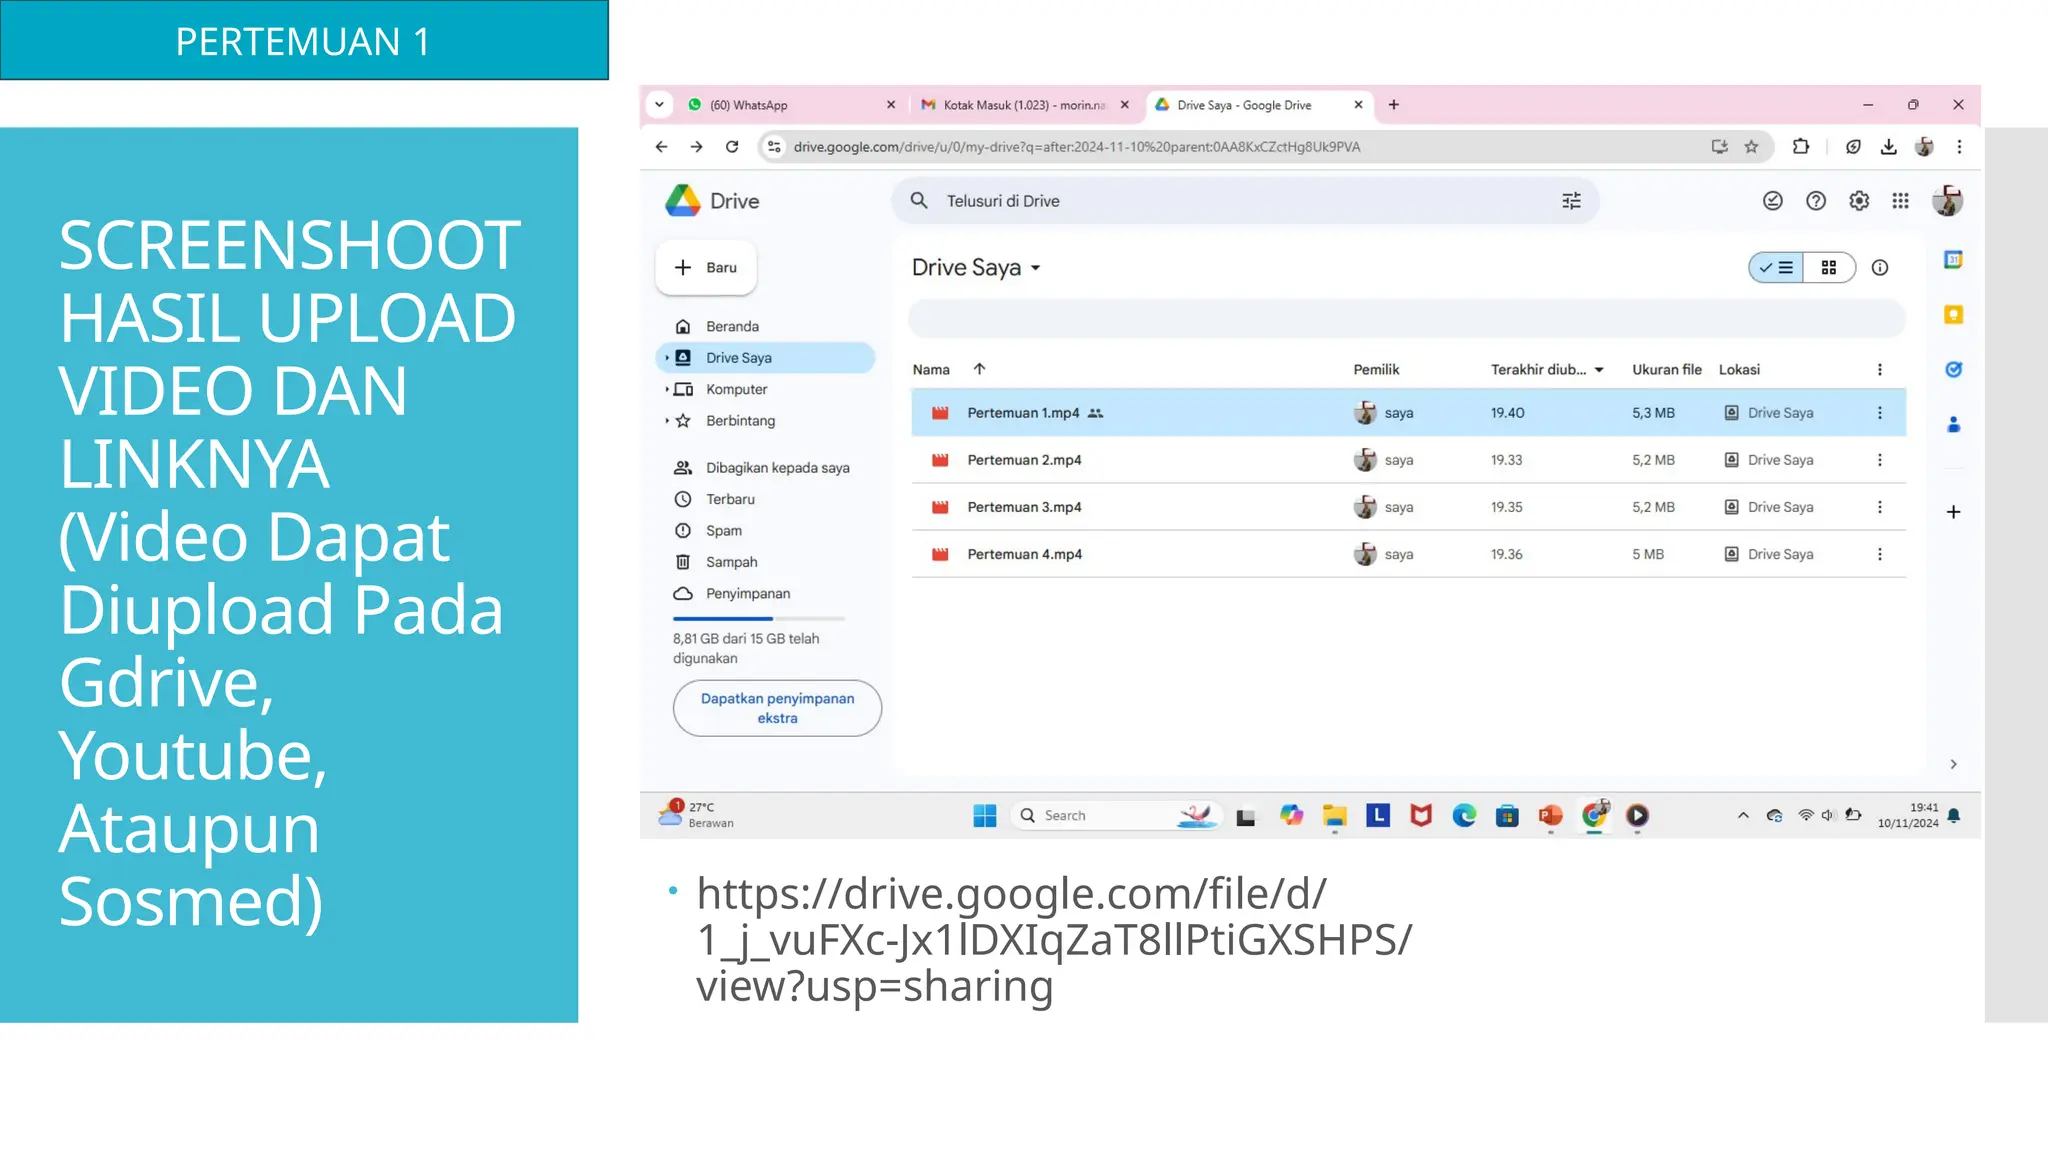The width and height of the screenshot is (2048, 1152).
Task: Open Google Keep side panel icon
Action: 1952,315
